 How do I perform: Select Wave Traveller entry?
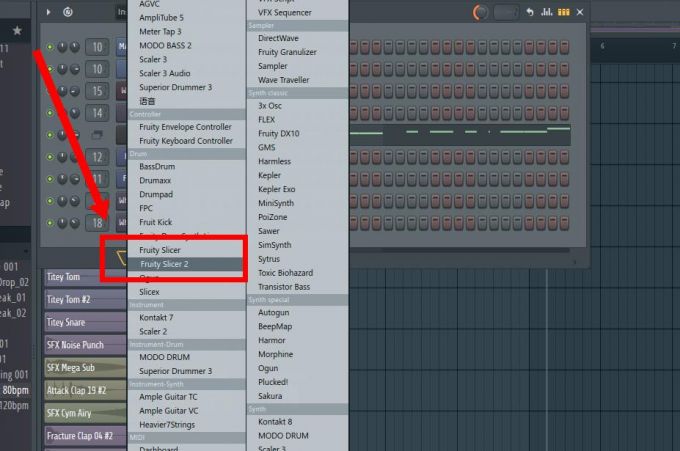point(284,80)
